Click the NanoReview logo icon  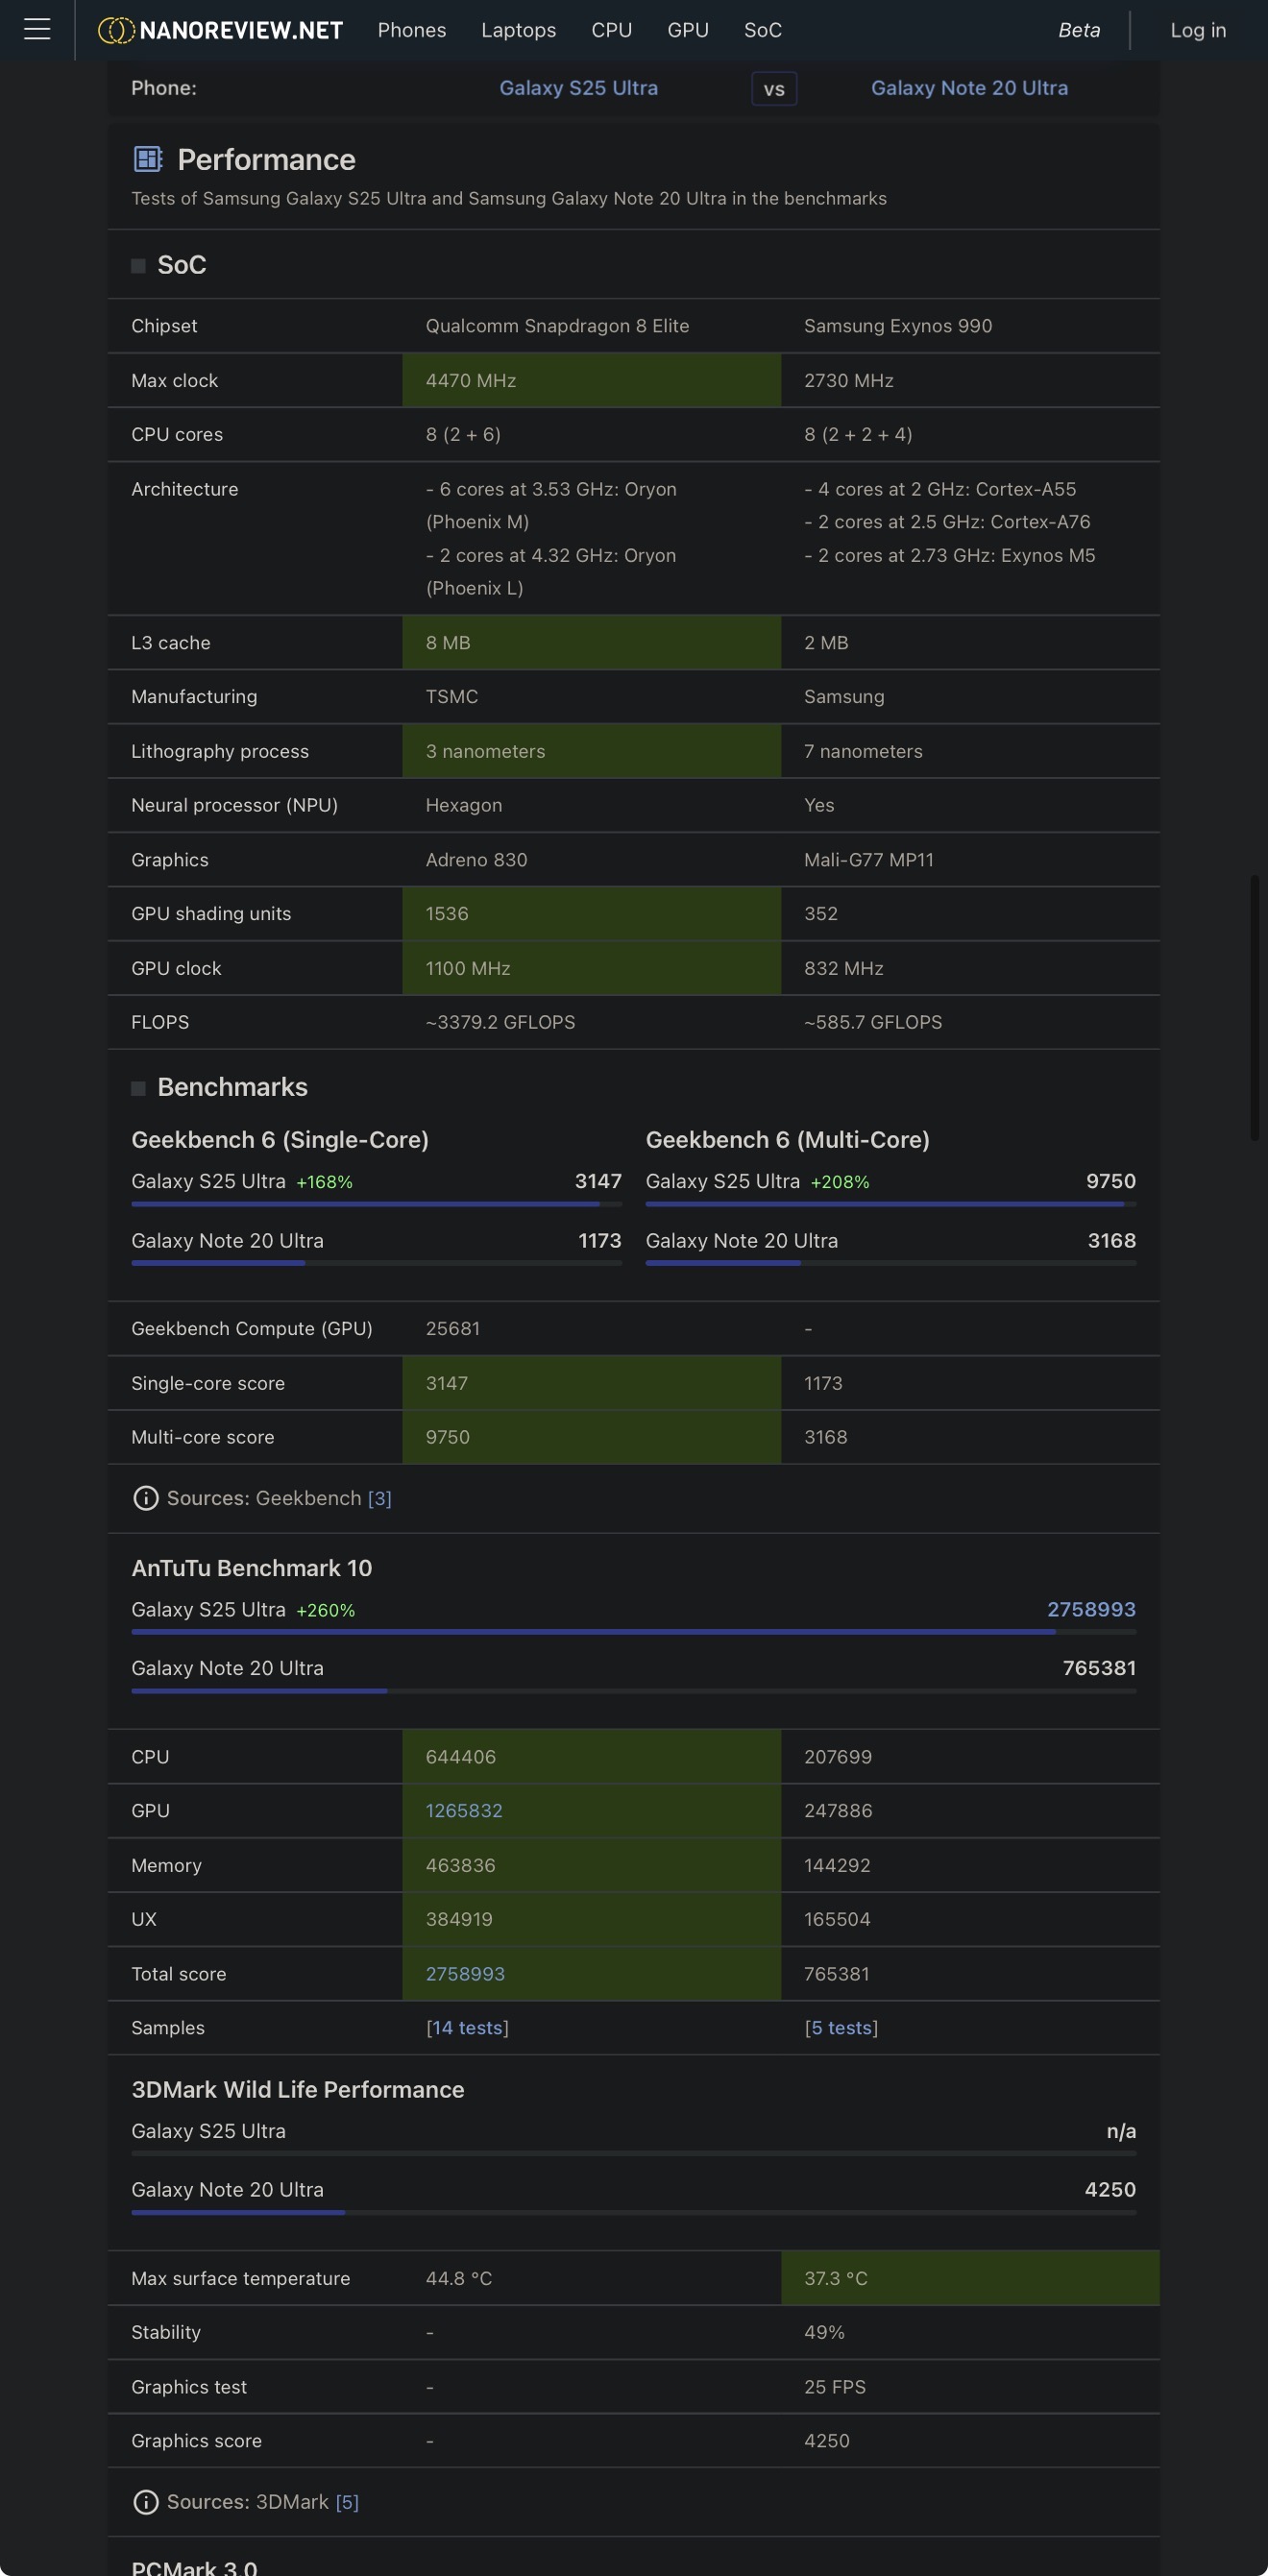(x=116, y=31)
